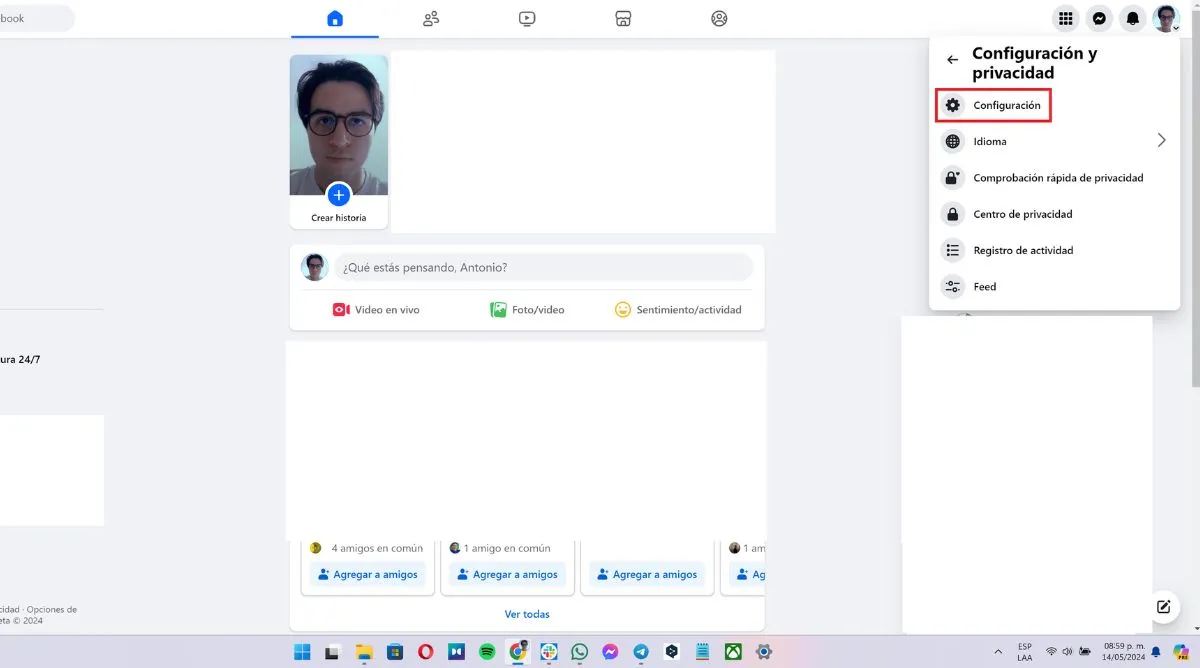
Task: Select the Friends icon in top navigation
Action: point(431,18)
